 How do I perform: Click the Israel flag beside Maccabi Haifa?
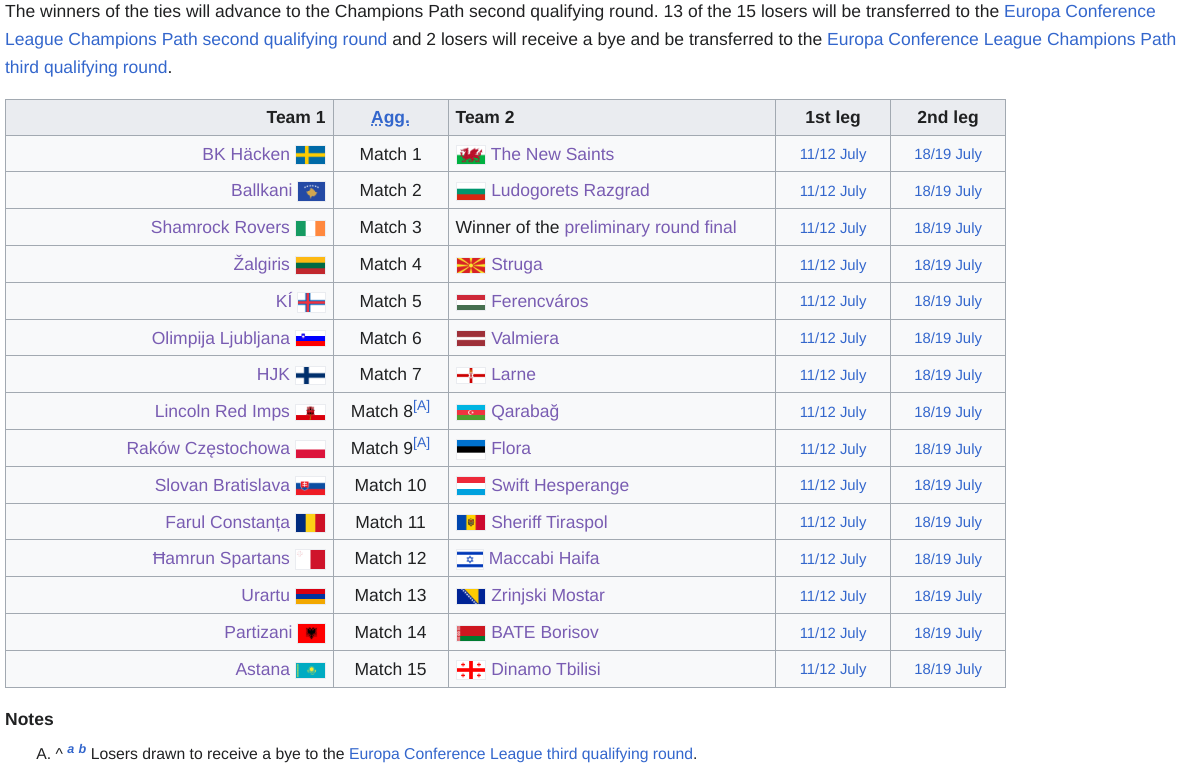(470, 559)
